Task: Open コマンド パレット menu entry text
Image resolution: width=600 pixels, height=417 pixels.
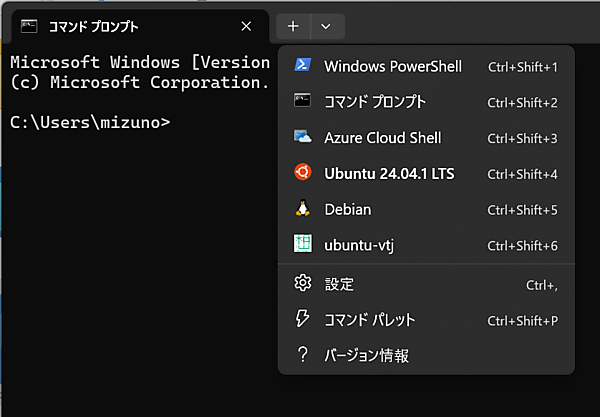Action: point(369,320)
